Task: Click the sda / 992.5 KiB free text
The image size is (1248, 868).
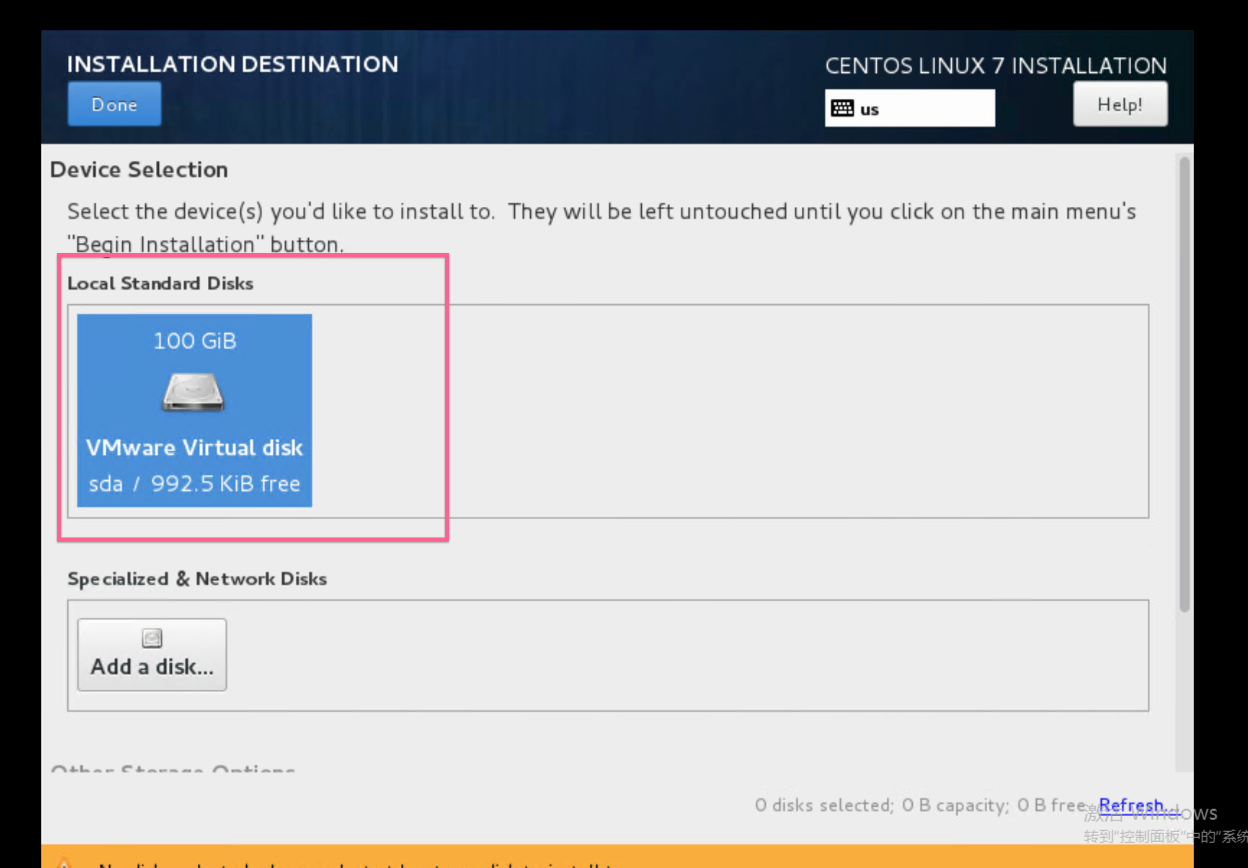Action: pos(194,484)
